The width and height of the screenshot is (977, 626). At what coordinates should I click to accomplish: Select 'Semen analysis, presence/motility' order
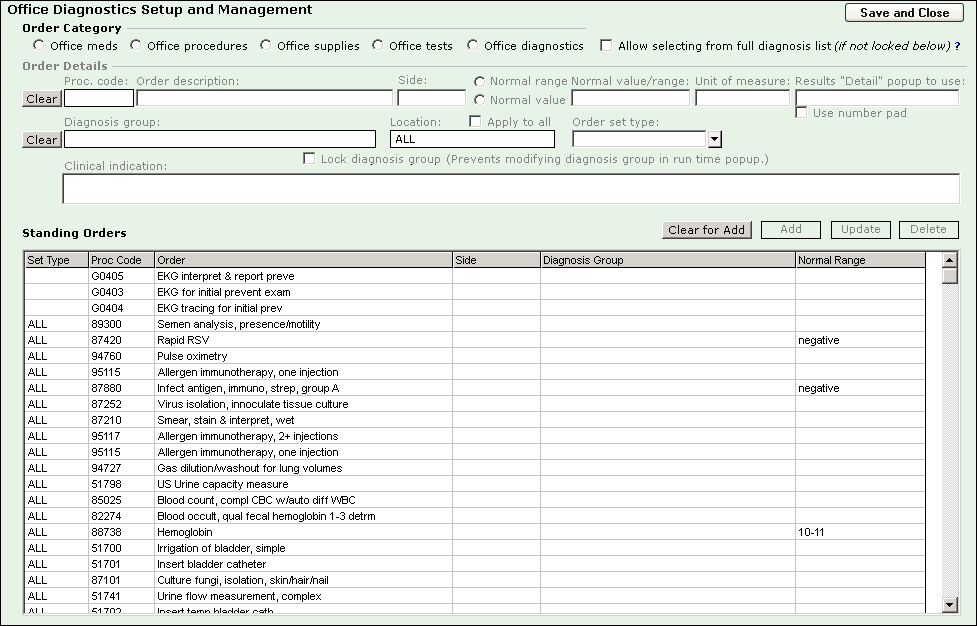475,324
